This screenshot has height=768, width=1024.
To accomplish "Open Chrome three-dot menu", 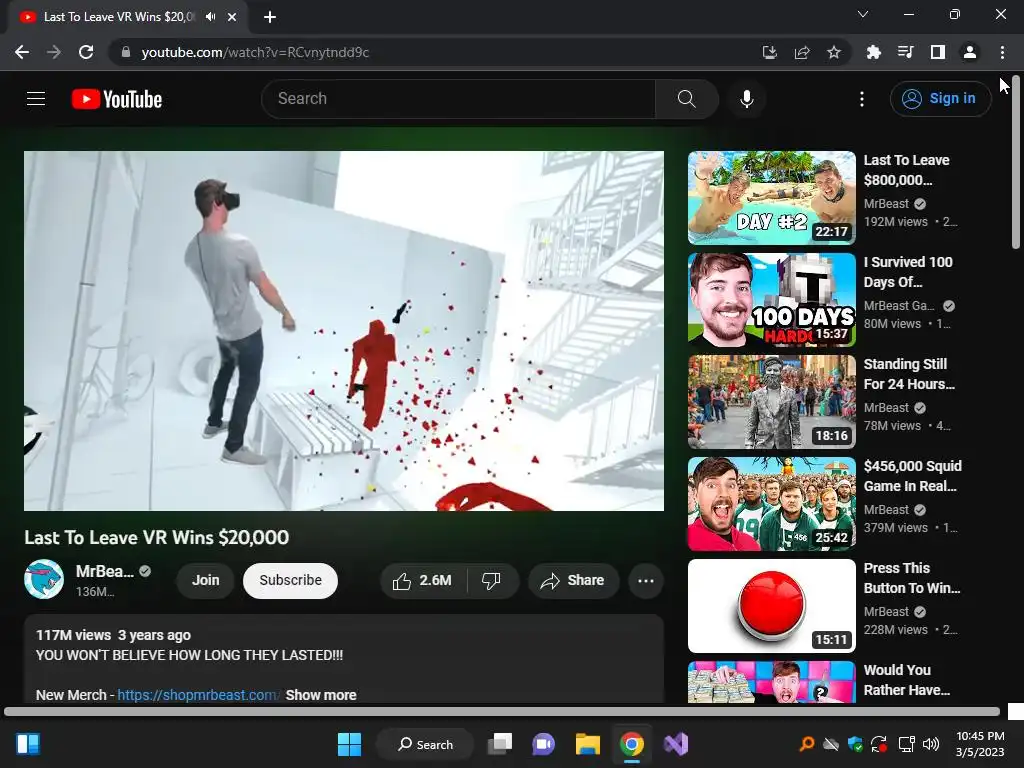I will click(x=1002, y=52).
